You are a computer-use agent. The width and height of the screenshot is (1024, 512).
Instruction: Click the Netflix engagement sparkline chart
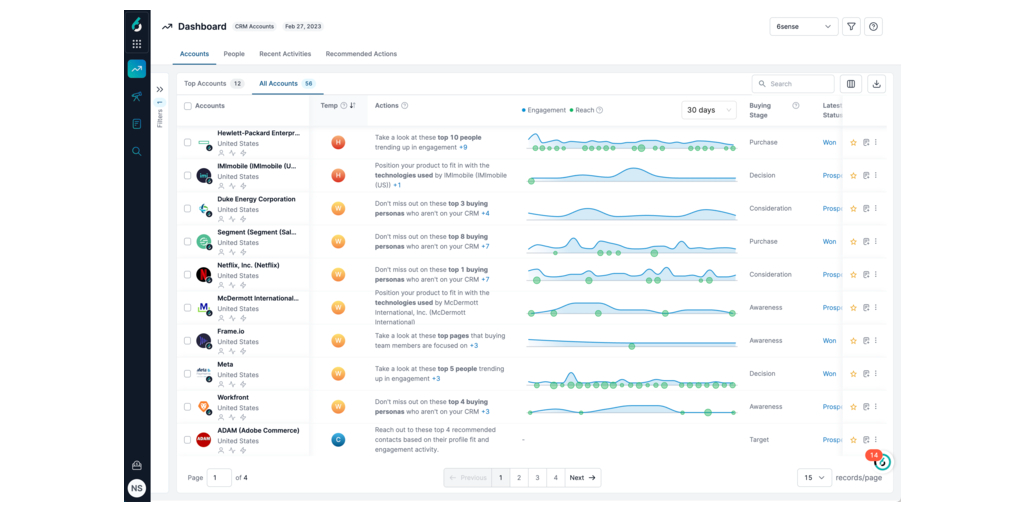click(x=632, y=274)
